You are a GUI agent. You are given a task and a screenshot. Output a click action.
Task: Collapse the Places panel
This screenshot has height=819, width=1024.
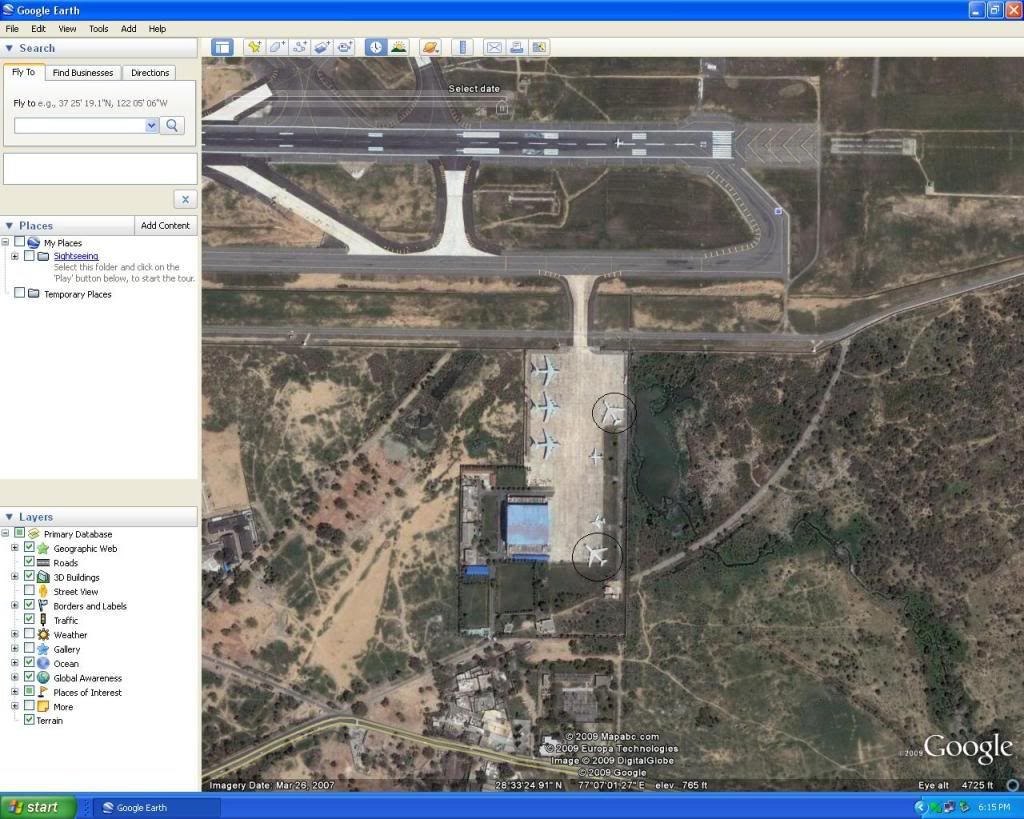pyautogui.click(x=9, y=226)
